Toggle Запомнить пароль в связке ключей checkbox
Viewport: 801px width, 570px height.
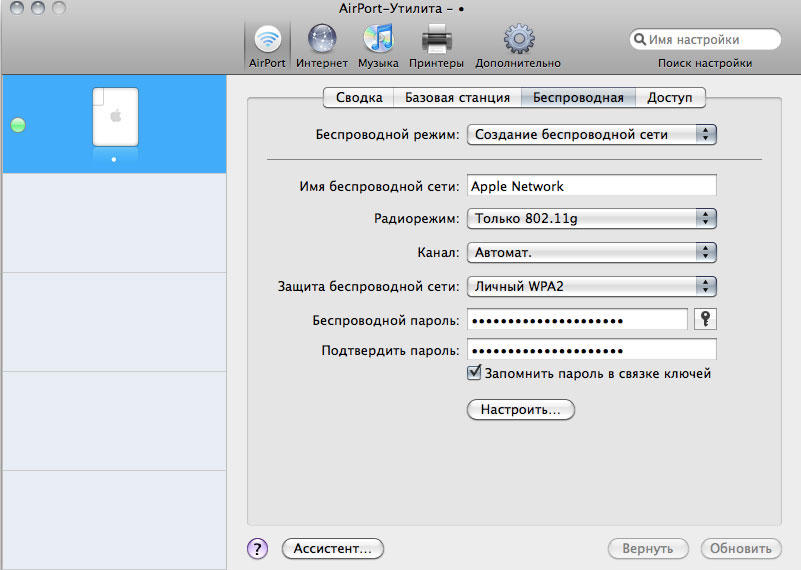[474, 372]
